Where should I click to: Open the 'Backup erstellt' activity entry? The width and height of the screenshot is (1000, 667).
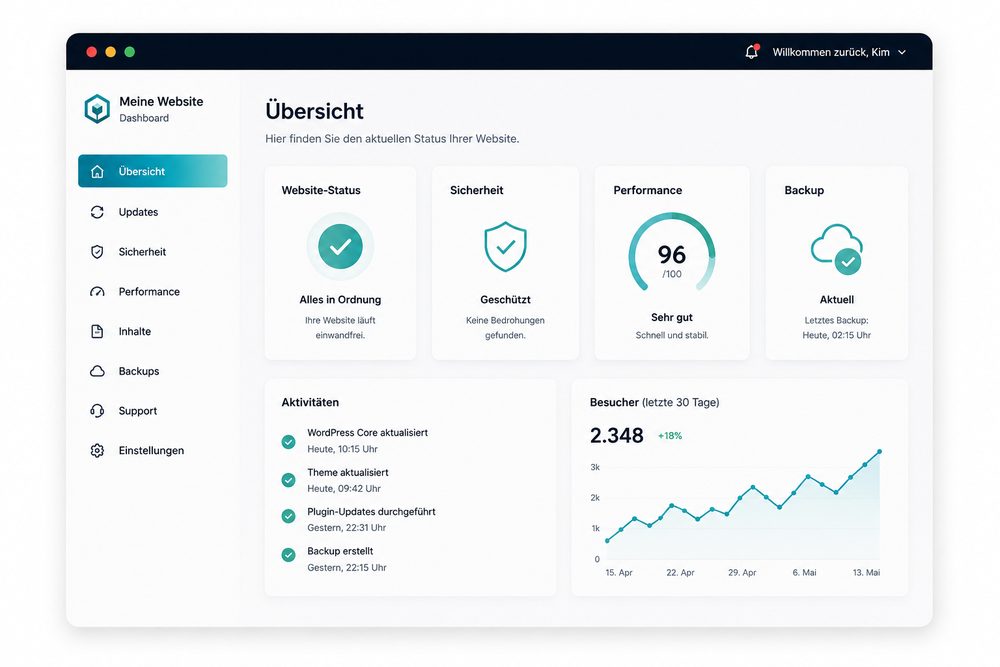[340, 551]
